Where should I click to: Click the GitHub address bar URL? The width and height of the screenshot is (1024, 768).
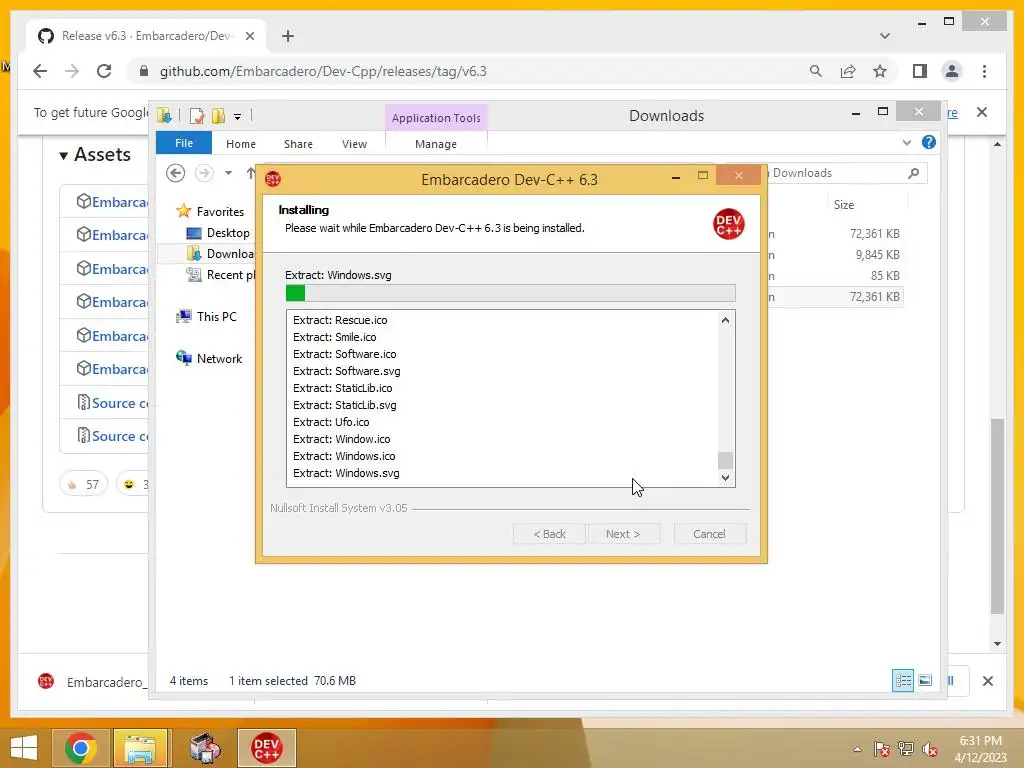323,71
